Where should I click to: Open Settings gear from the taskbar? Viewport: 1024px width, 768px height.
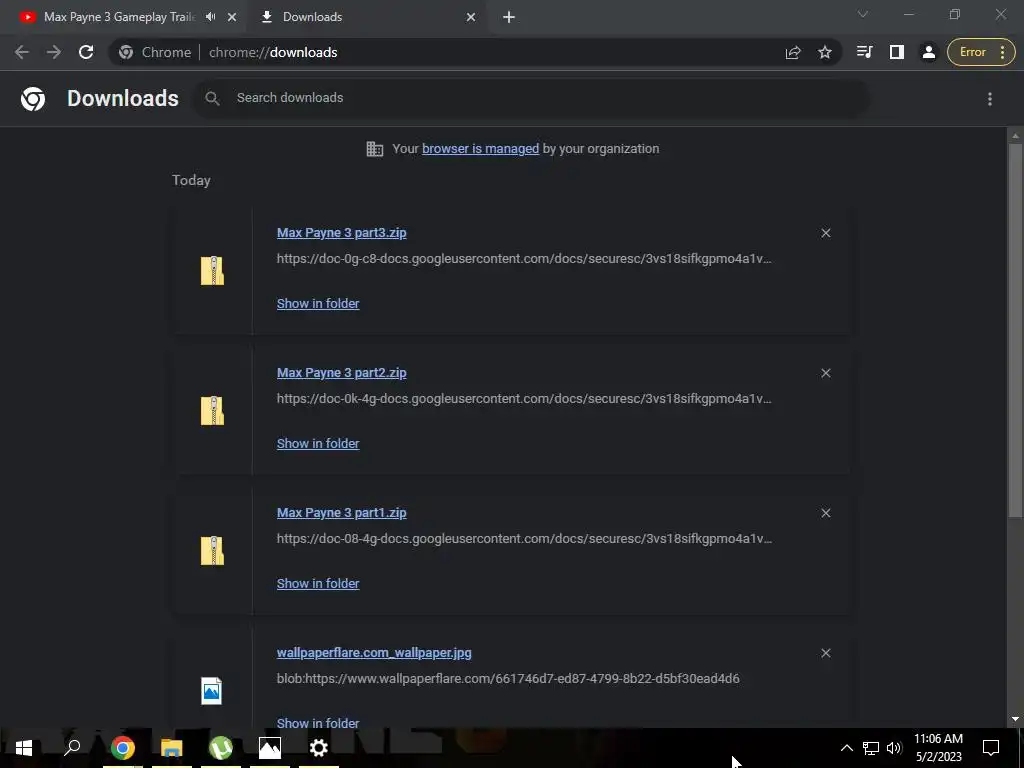pyautogui.click(x=319, y=748)
